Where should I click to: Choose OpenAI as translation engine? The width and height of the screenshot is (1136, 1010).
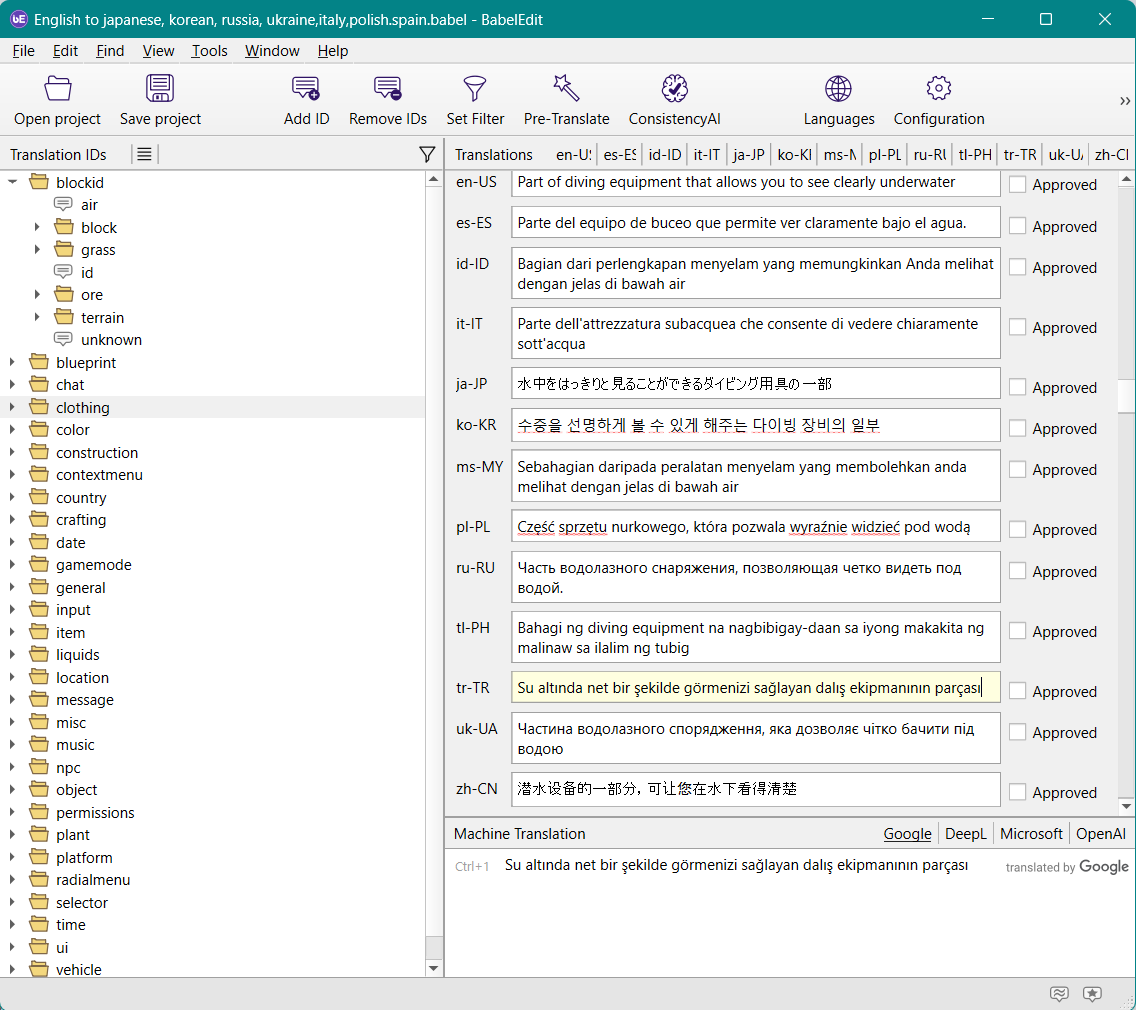click(x=1100, y=834)
